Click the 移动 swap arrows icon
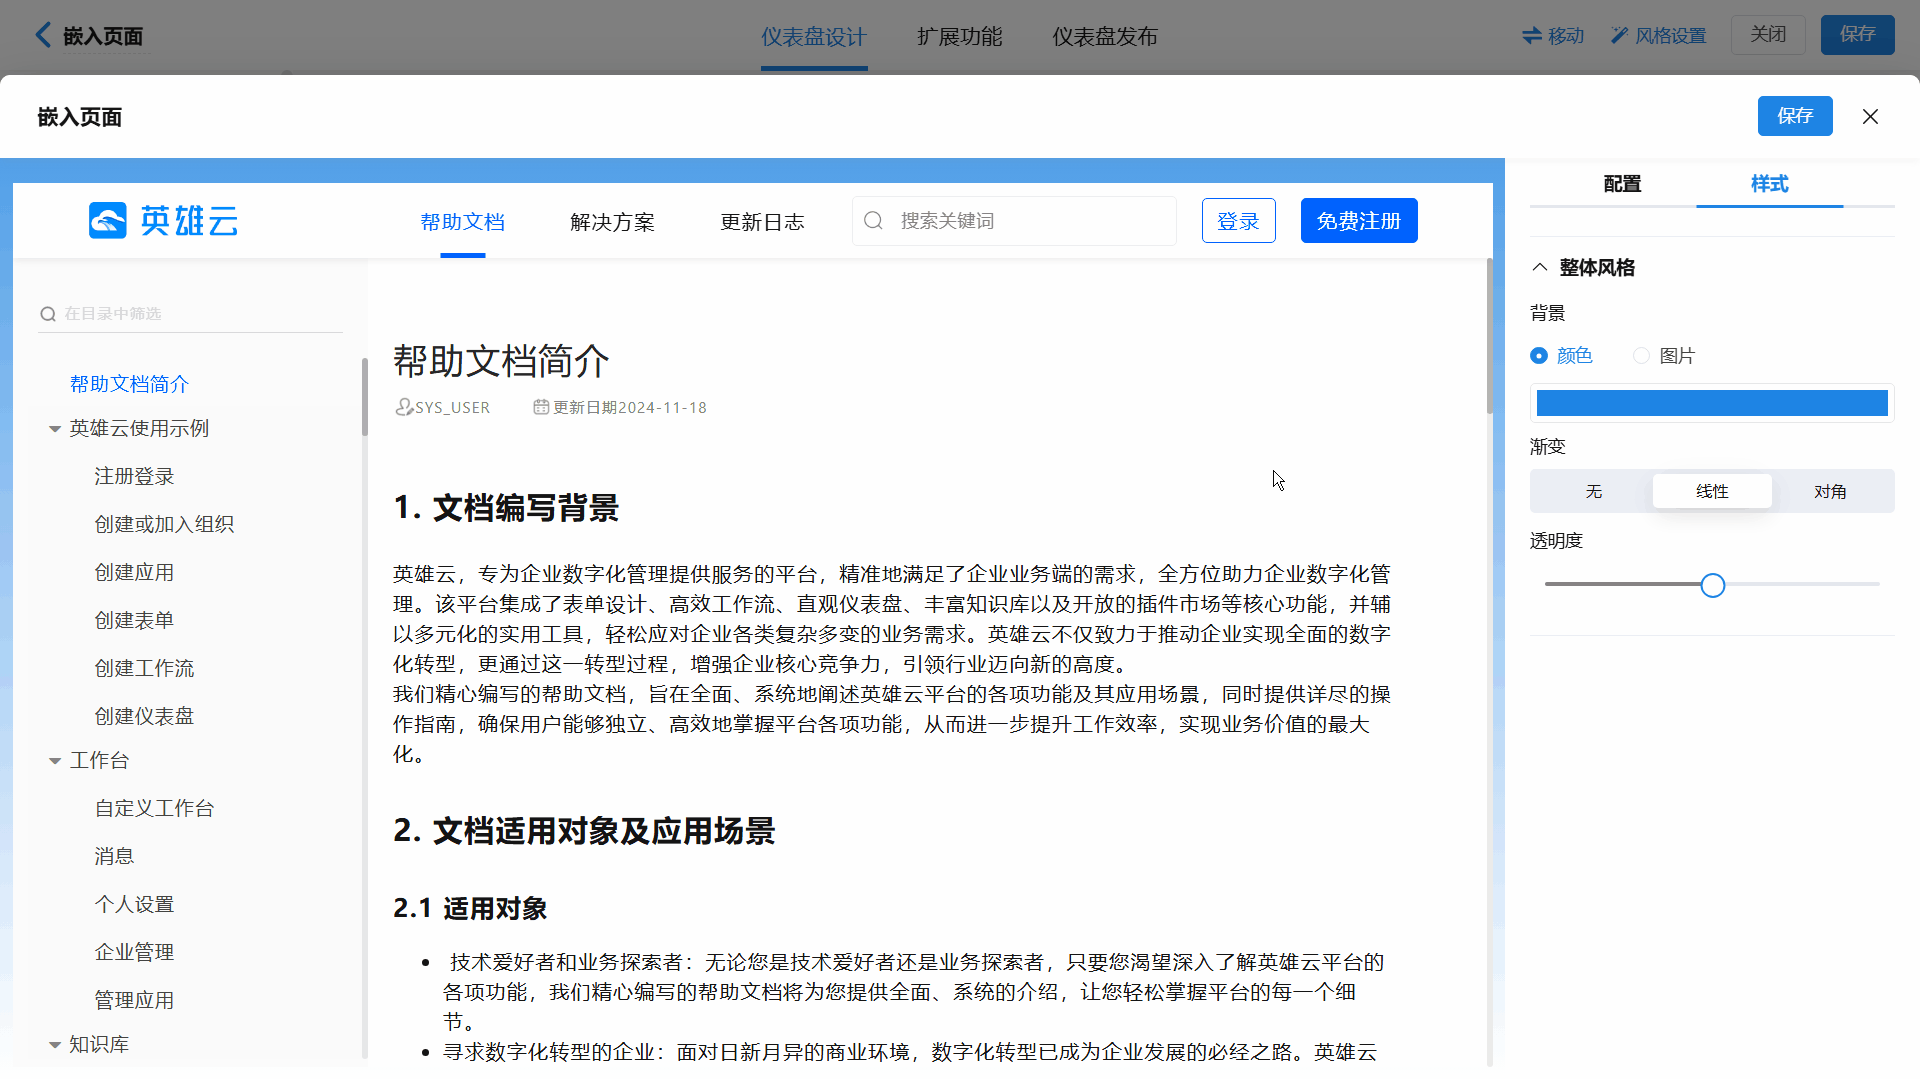 click(x=1531, y=35)
